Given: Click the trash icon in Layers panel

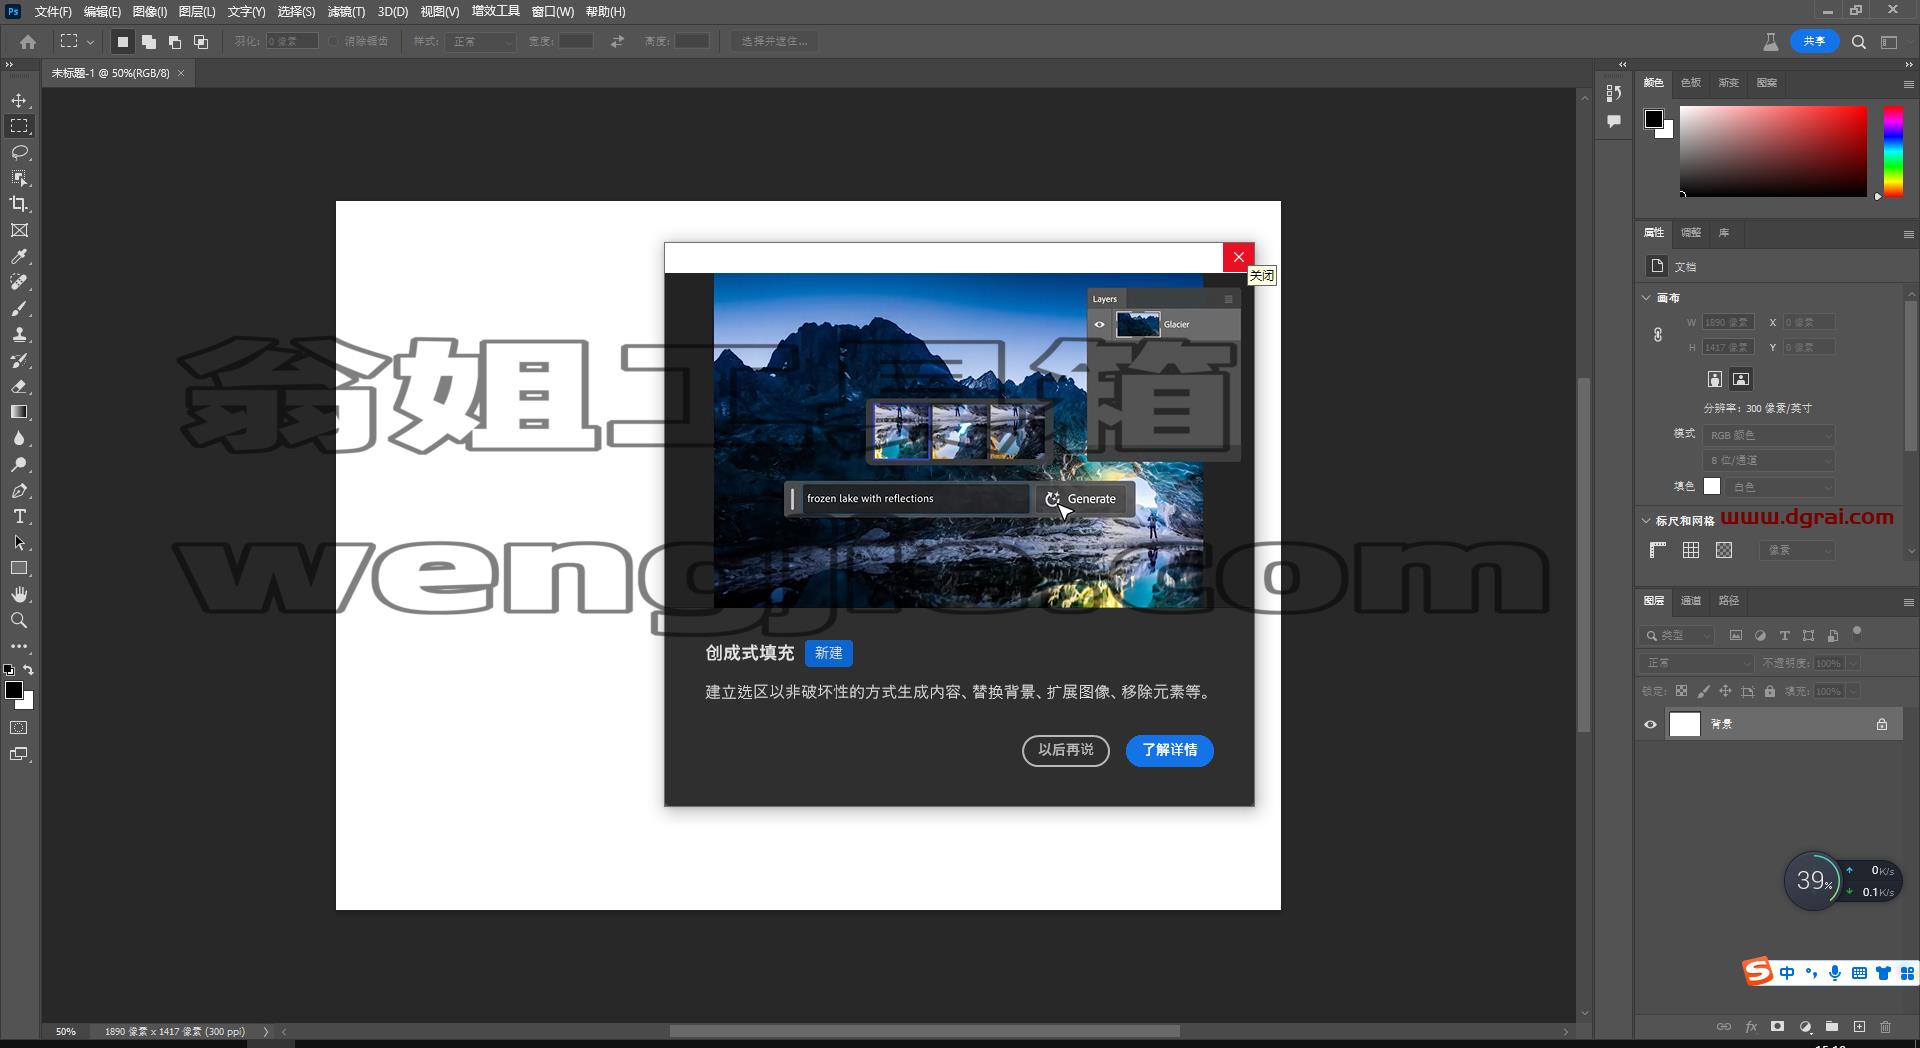Looking at the screenshot, I should [1885, 1027].
